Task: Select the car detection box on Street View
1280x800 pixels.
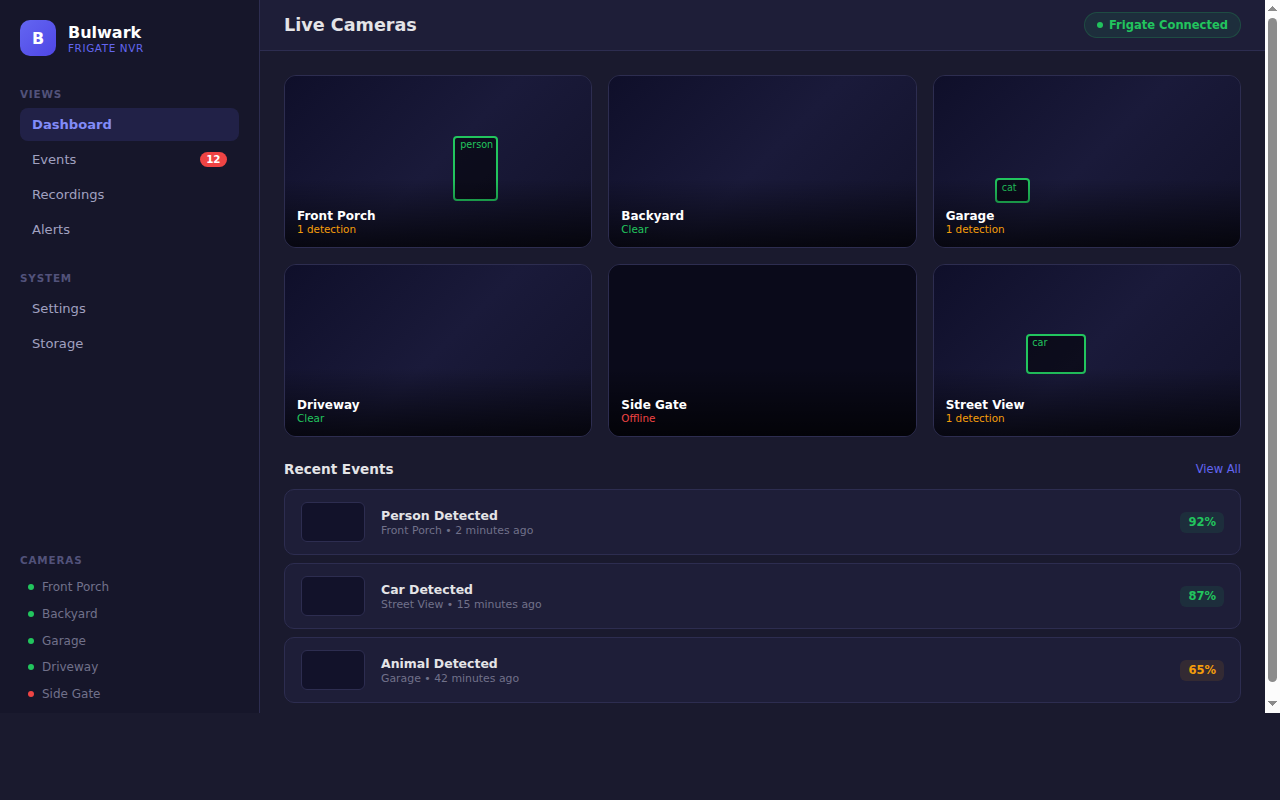Action: pos(1055,354)
